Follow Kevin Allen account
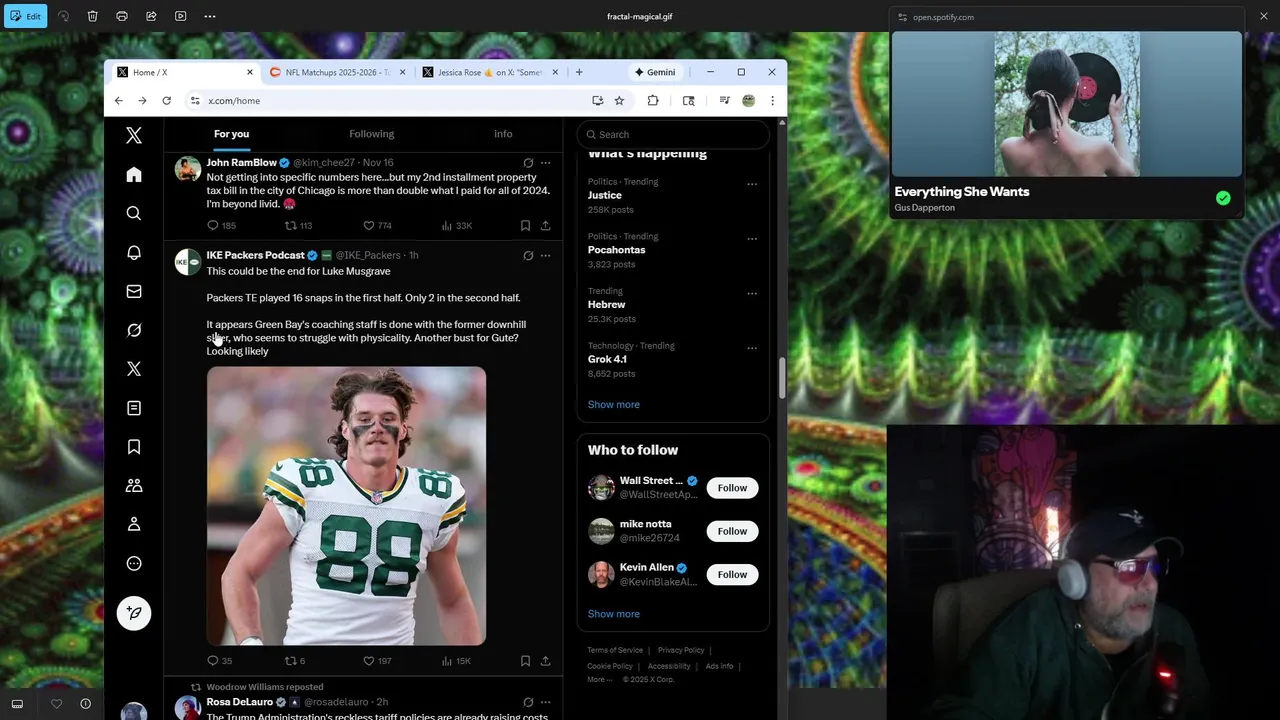Screen dimensions: 1280x720 [732, 574]
